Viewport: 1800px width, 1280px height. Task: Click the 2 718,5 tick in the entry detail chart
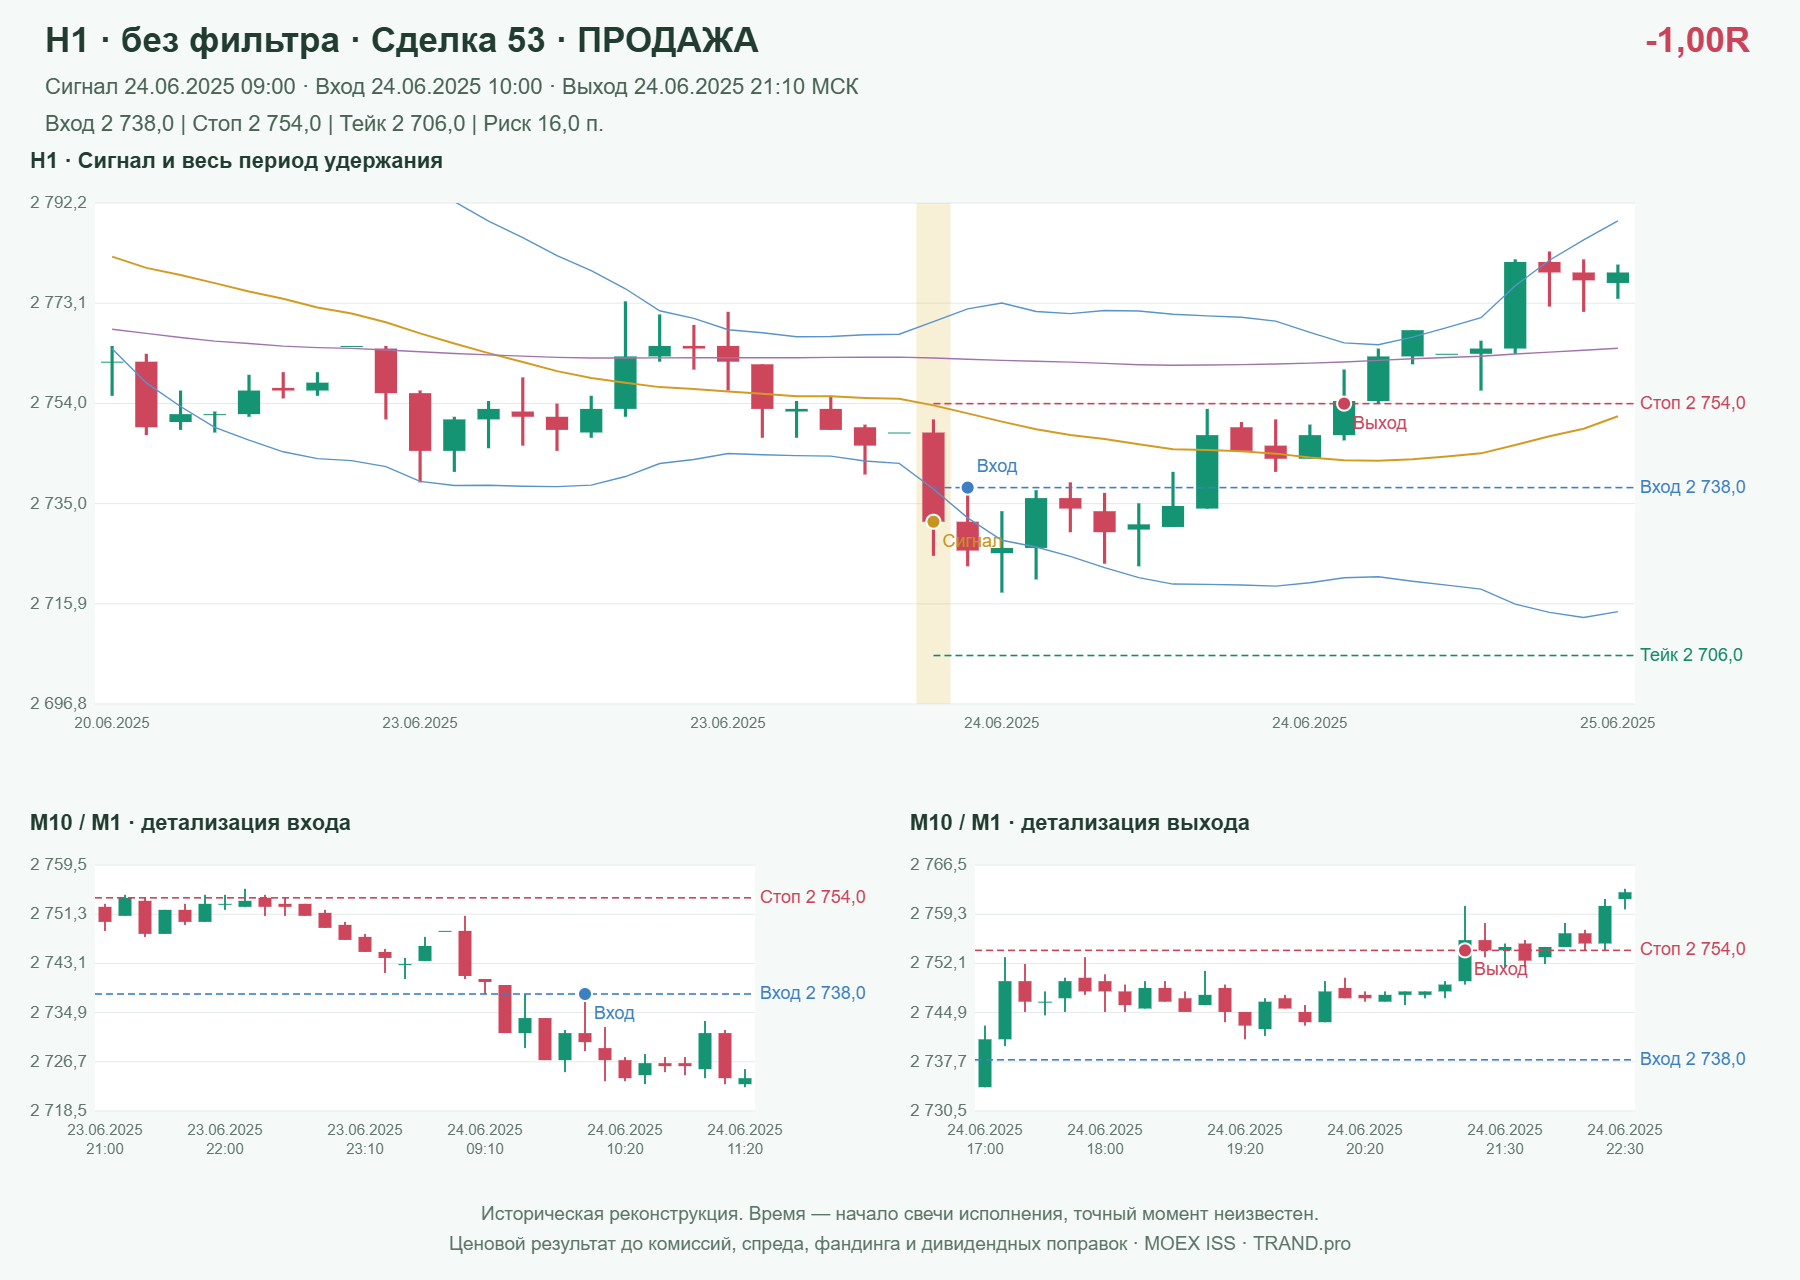tap(58, 1110)
